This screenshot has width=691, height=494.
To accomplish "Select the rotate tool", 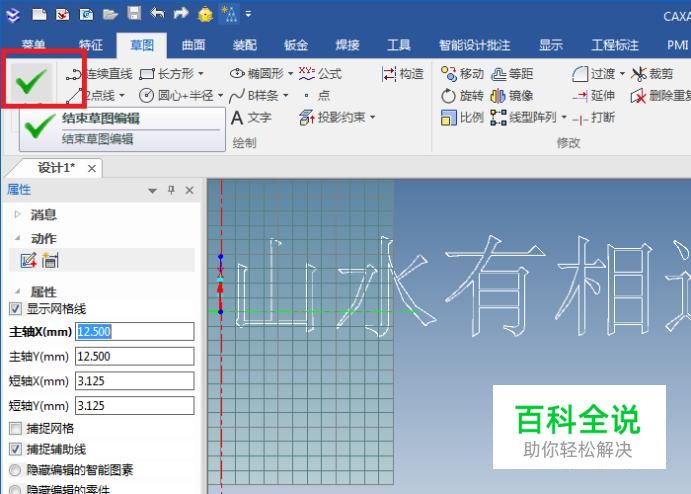I will pos(462,95).
